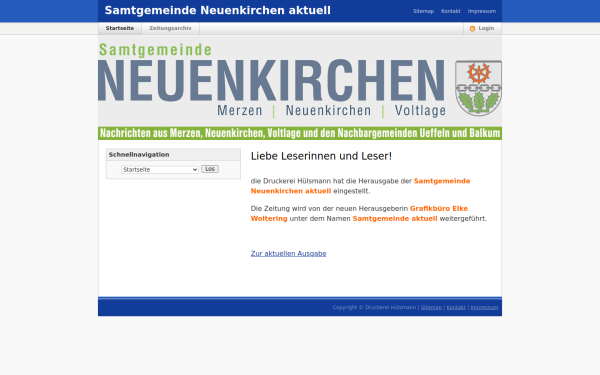
Task: Expand the Schnellnavigation Startseite dropdown
Action: click(x=160, y=170)
